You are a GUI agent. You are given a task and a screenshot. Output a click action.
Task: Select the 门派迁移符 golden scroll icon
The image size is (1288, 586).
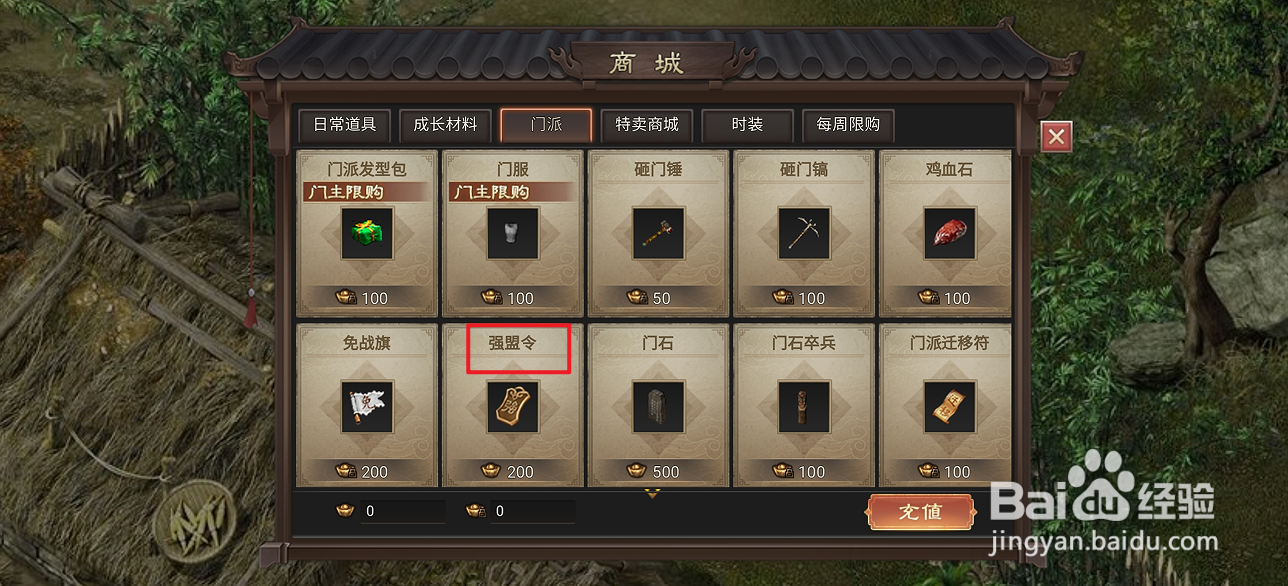click(949, 406)
